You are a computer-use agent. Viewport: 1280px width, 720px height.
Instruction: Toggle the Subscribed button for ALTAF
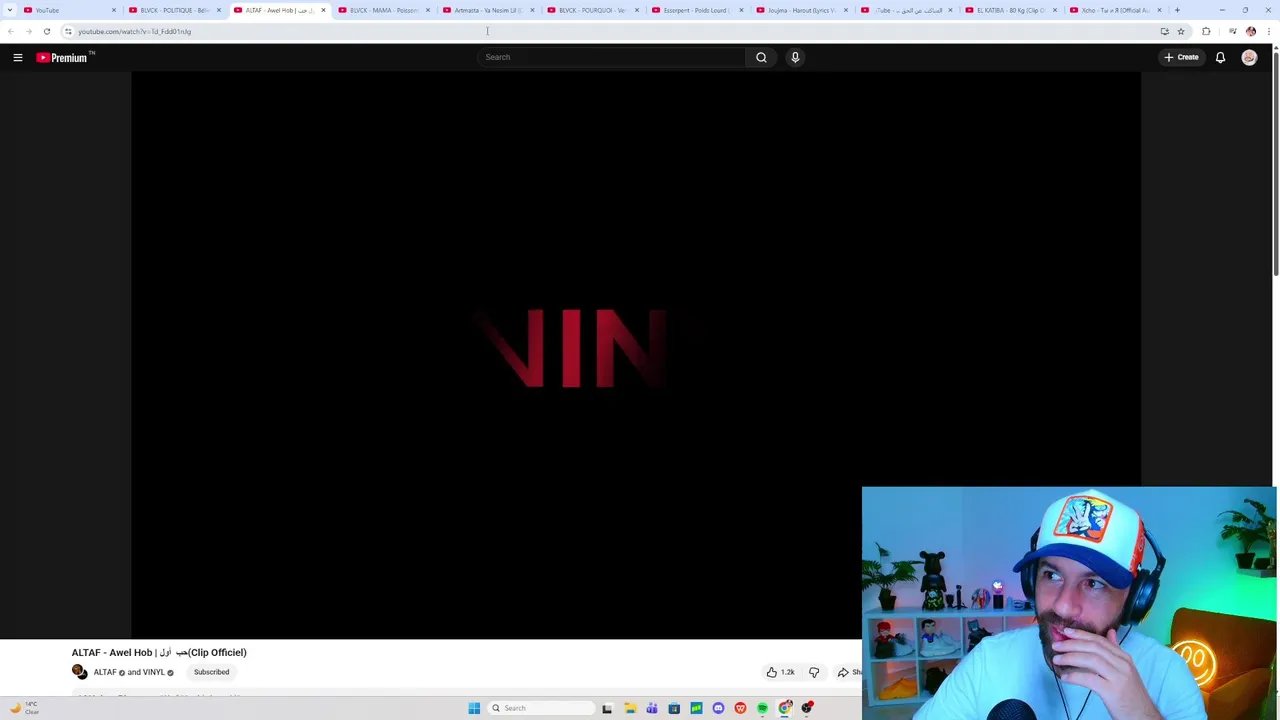tap(211, 673)
